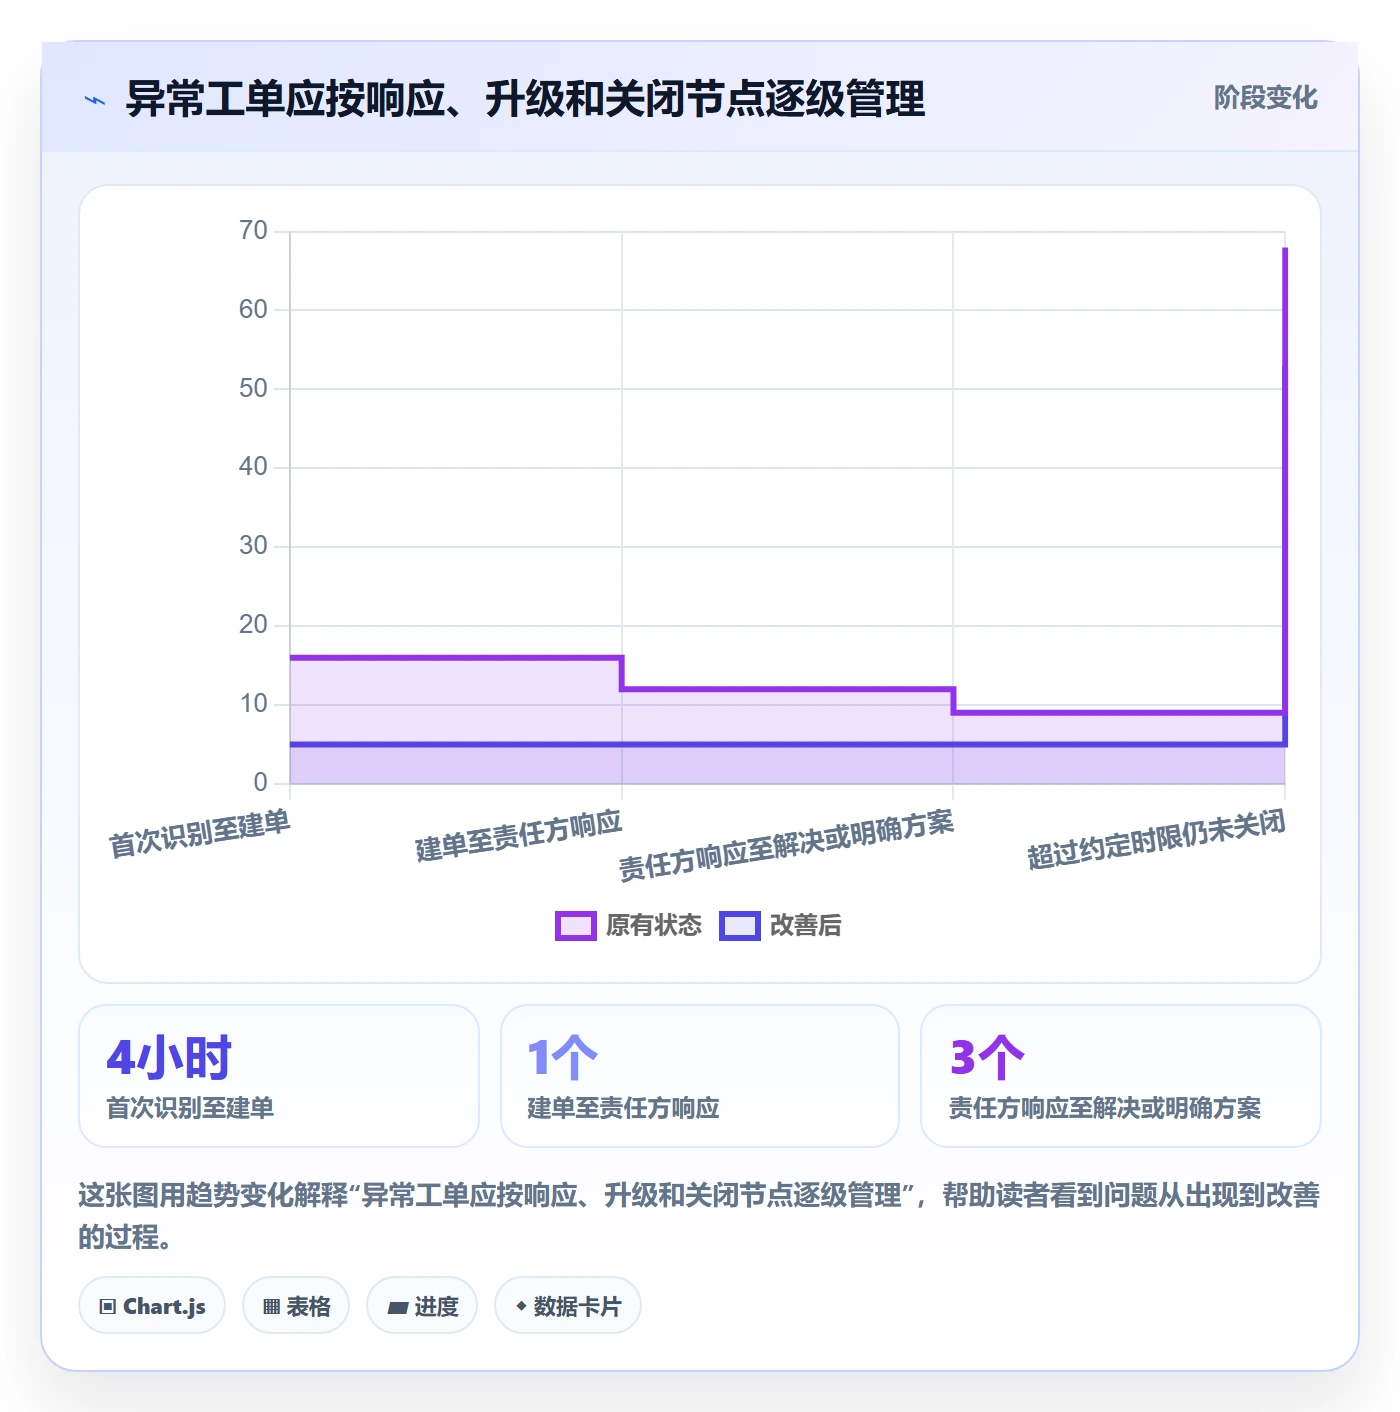Select the 进度 tag chip

click(x=422, y=1306)
